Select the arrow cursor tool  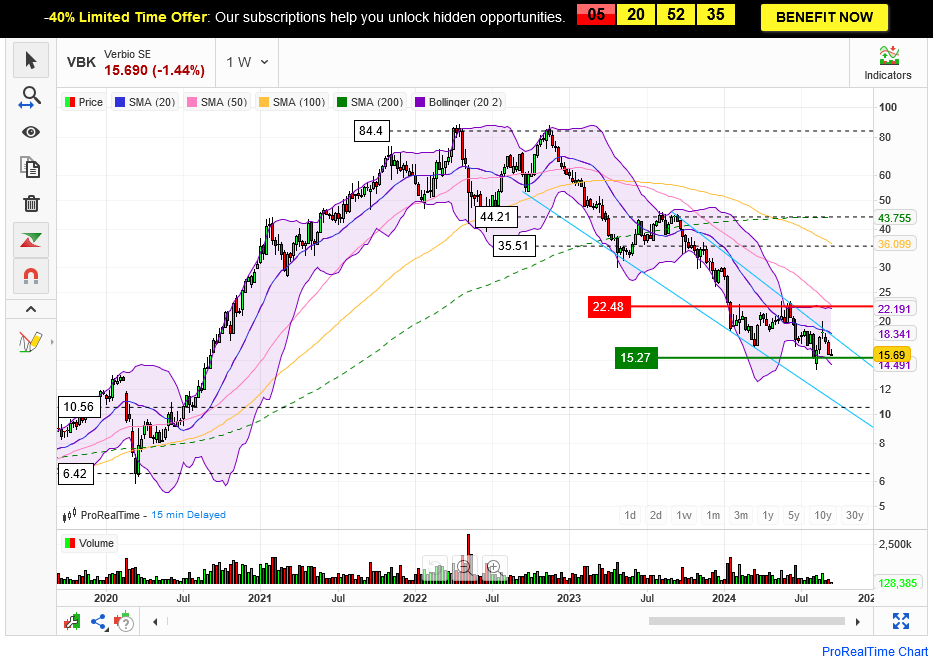coord(30,60)
